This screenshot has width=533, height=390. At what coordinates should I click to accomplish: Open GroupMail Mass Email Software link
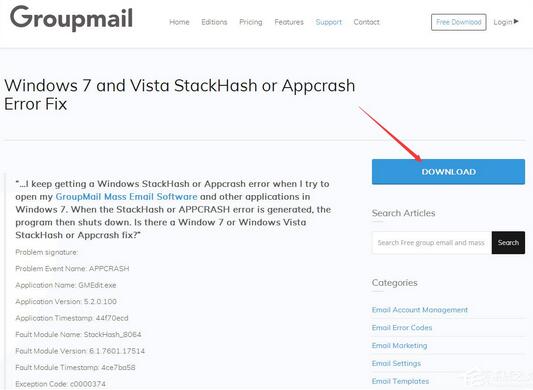[x=126, y=197]
